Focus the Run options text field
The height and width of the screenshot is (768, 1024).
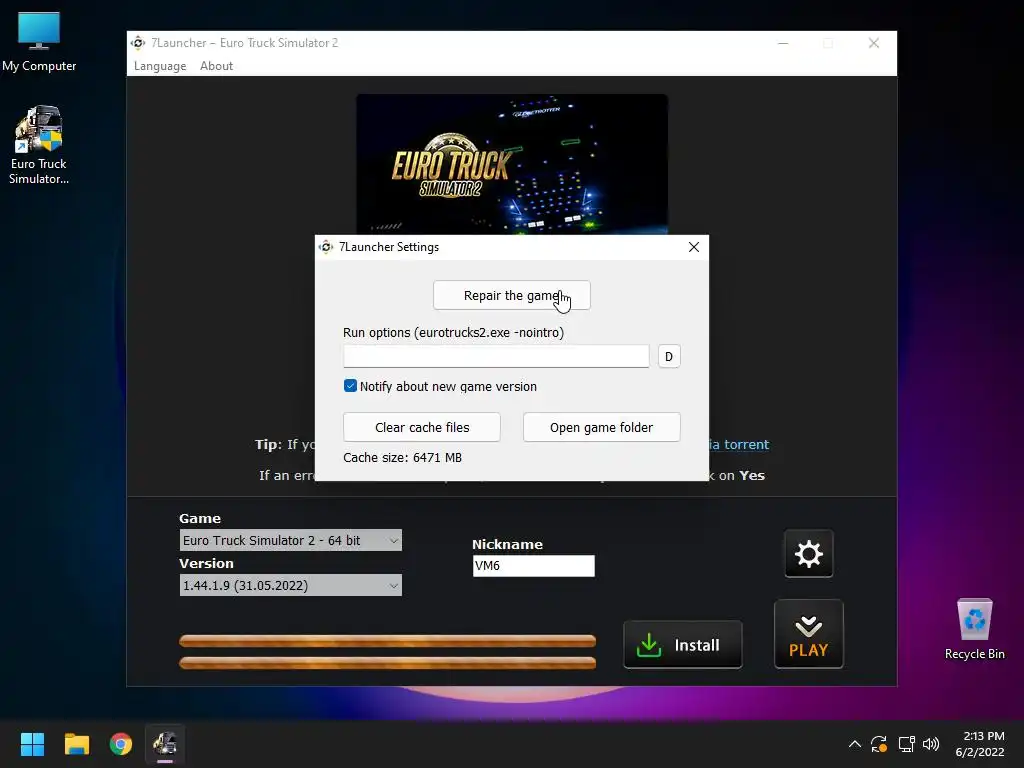click(x=496, y=356)
